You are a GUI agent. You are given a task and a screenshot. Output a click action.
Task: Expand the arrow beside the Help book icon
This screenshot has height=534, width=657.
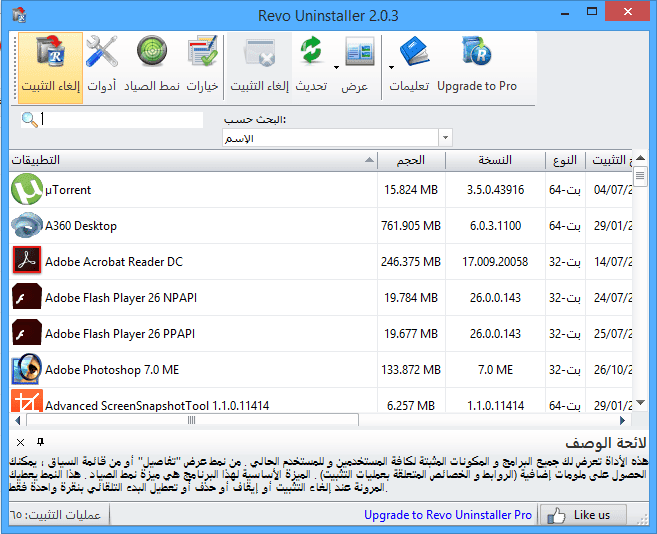pos(391,67)
